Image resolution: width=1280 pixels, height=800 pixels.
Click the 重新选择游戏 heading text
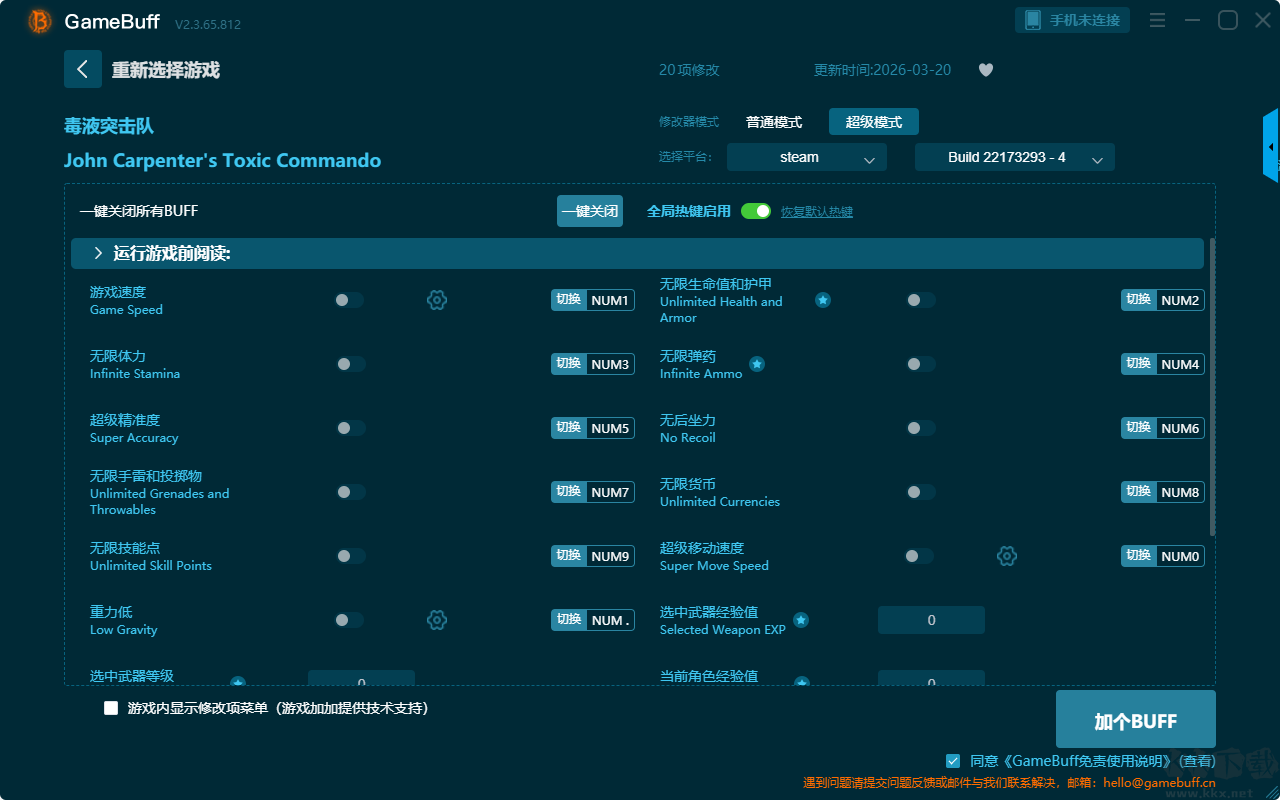(166, 70)
